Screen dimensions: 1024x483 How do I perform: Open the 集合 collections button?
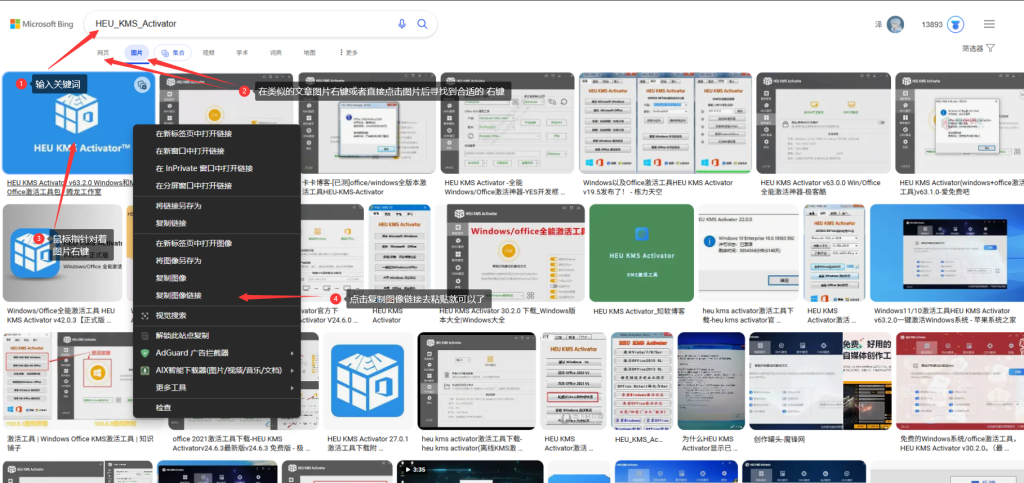pos(174,52)
